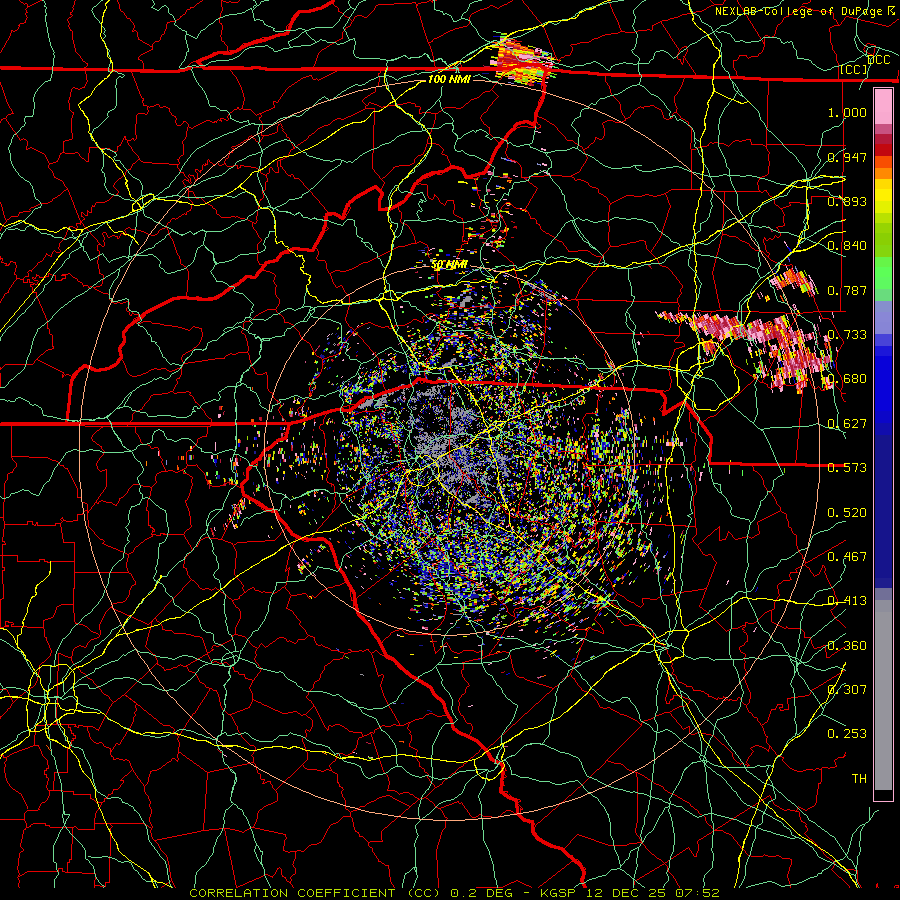Click the 0.2 DEG elevation text

pos(481,893)
